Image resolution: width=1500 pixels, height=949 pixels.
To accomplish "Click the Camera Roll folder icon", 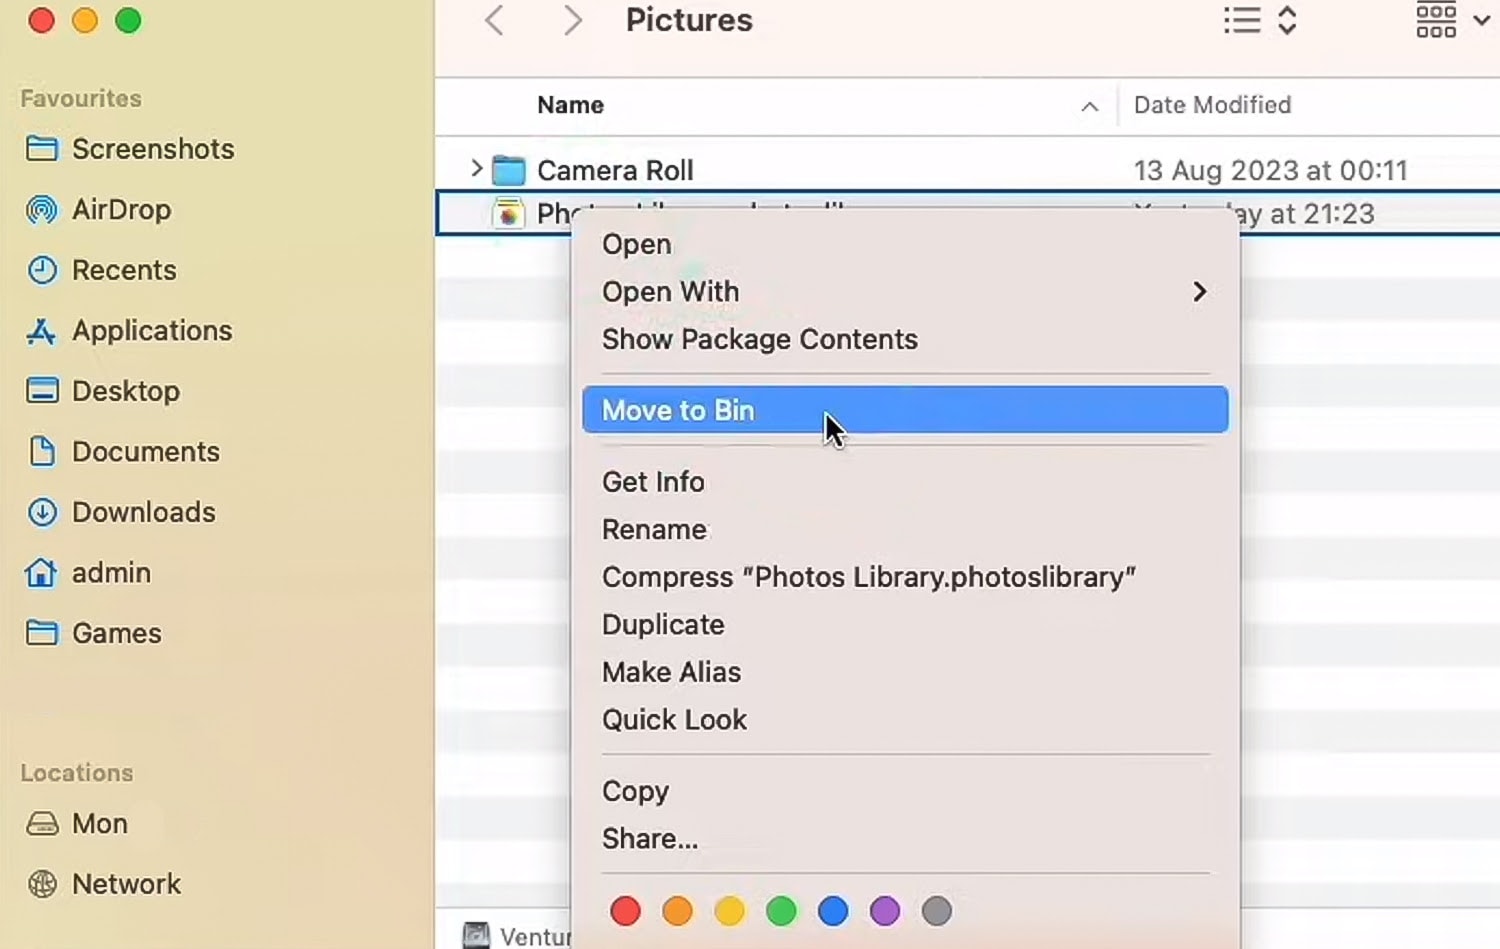I will (x=509, y=171).
